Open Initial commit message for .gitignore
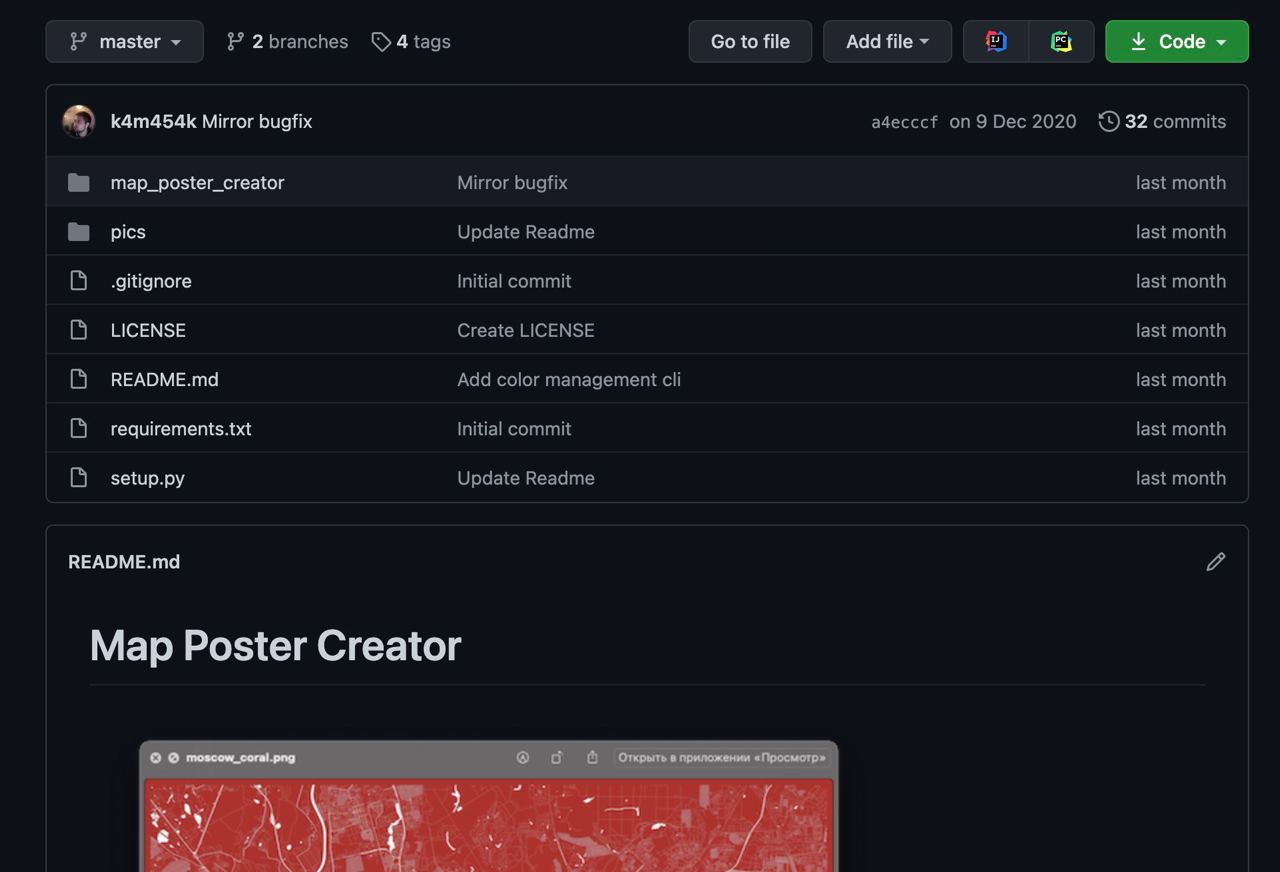The width and height of the screenshot is (1280, 872). click(x=514, y=281)
